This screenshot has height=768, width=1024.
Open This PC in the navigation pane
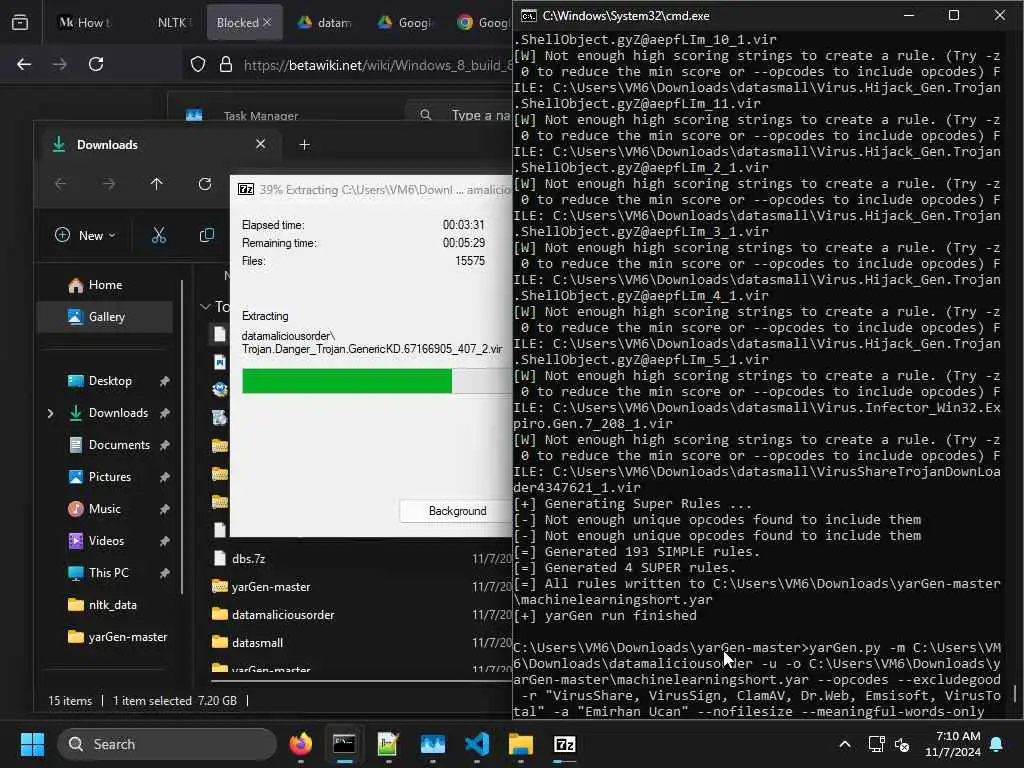[x=108, y=573]
